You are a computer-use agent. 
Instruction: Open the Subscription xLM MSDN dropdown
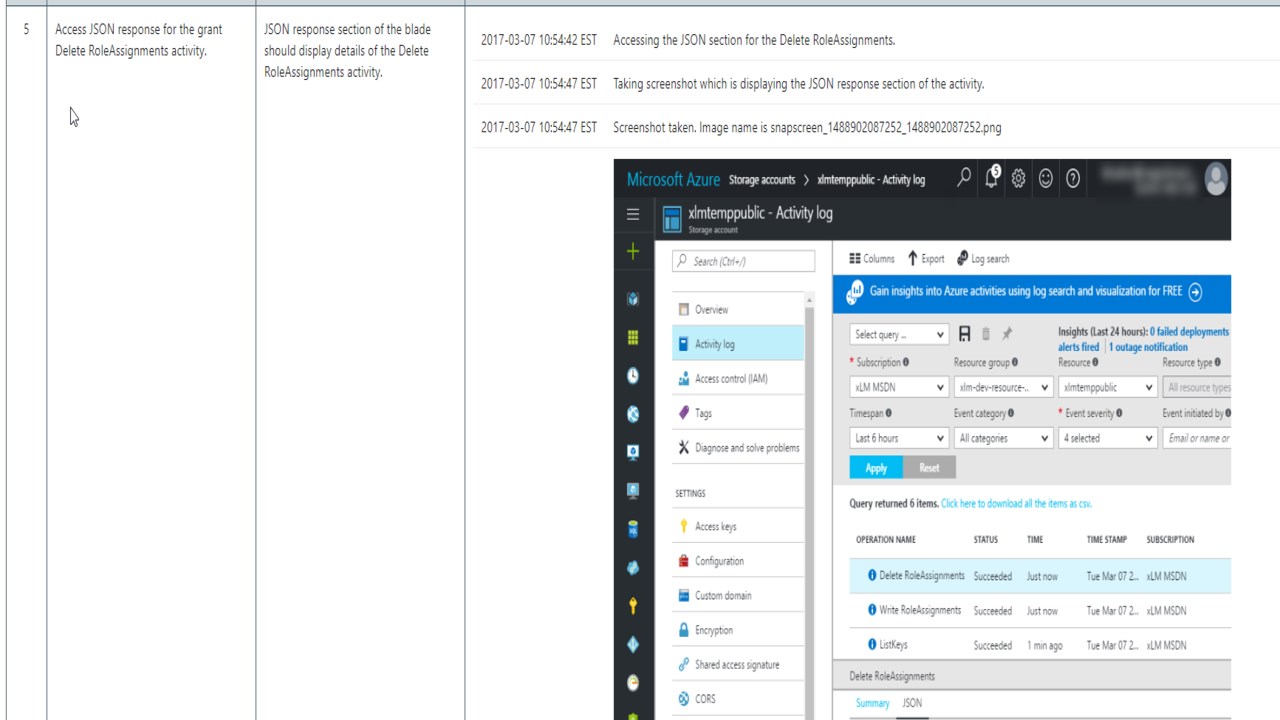click(899, 387)
